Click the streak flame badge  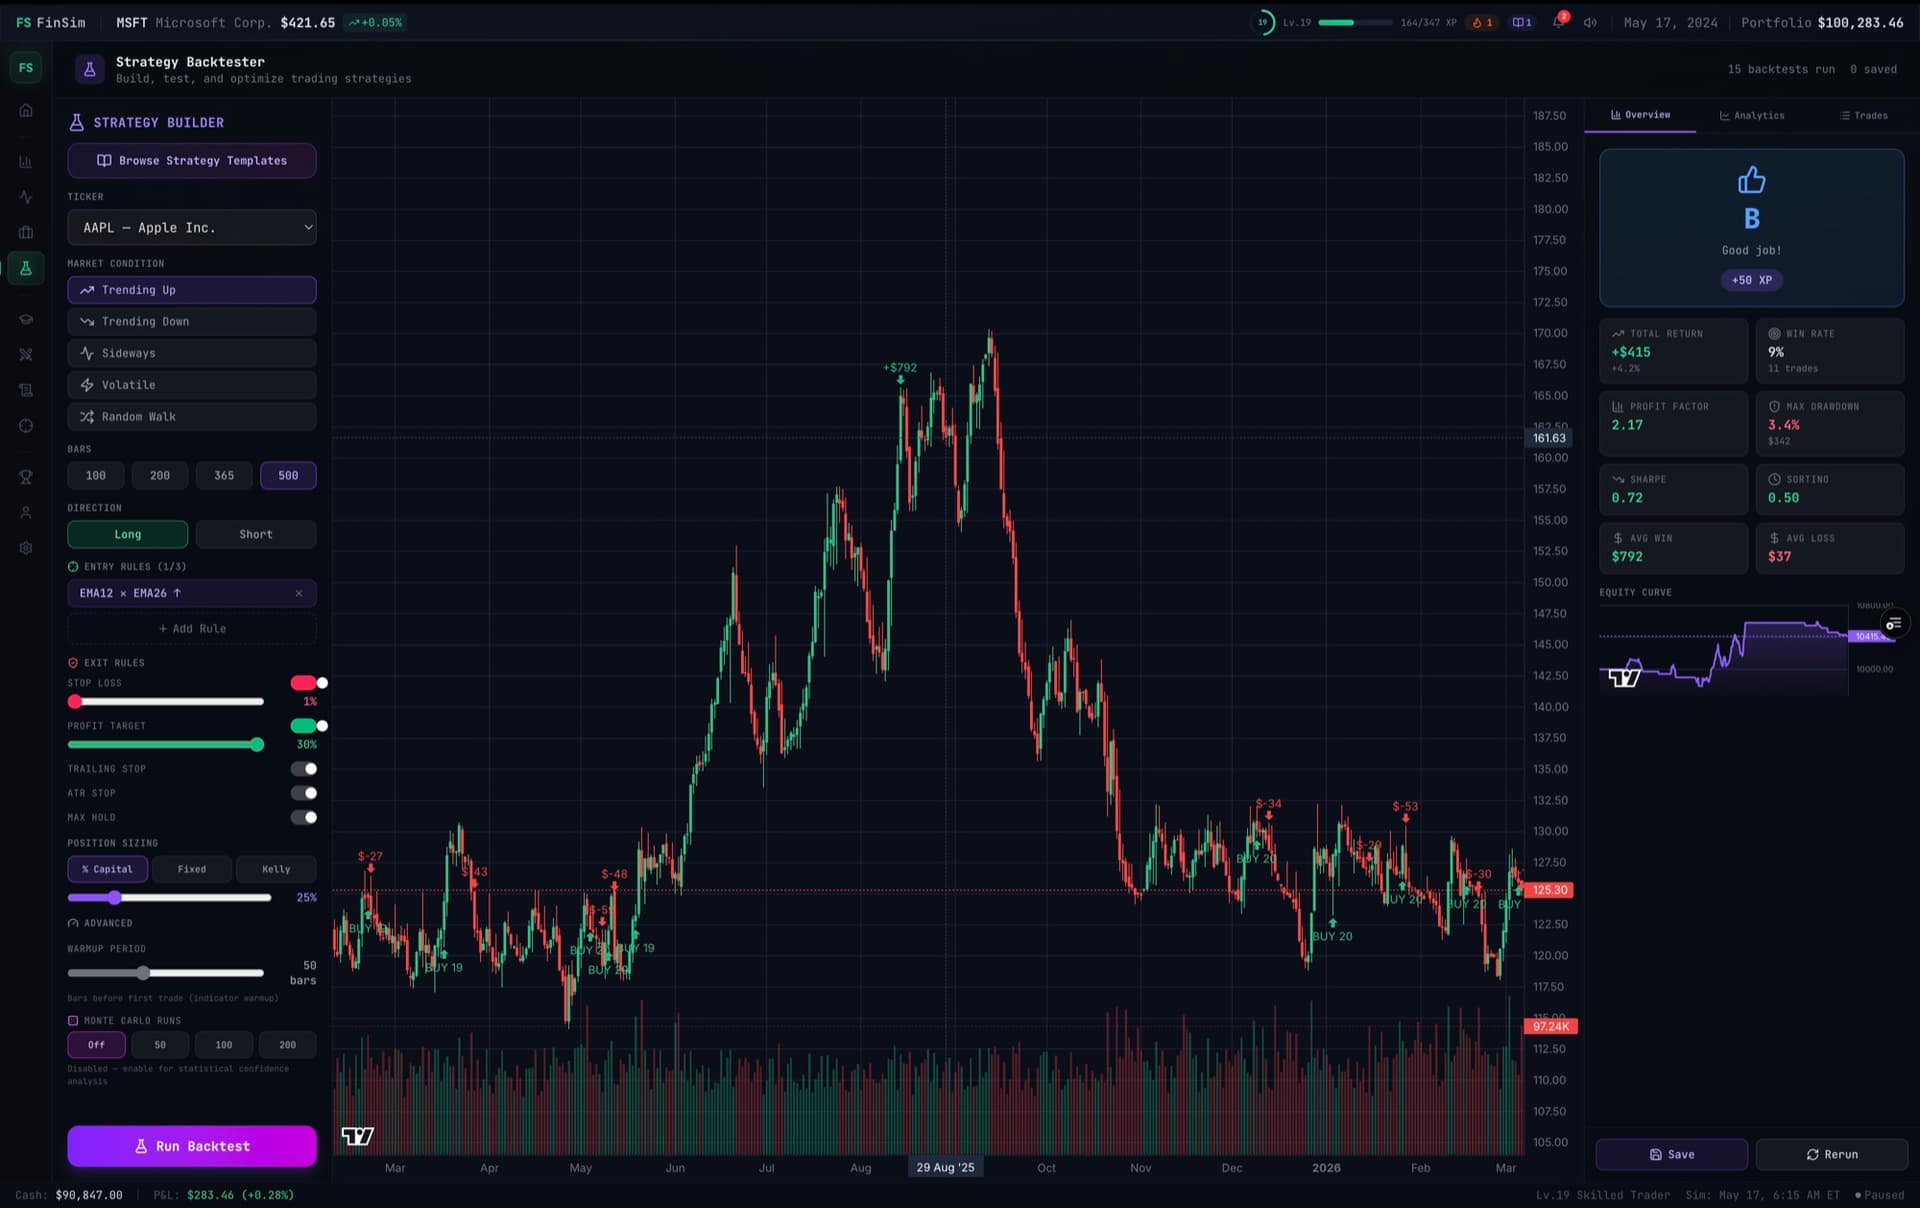[1482, 22]
